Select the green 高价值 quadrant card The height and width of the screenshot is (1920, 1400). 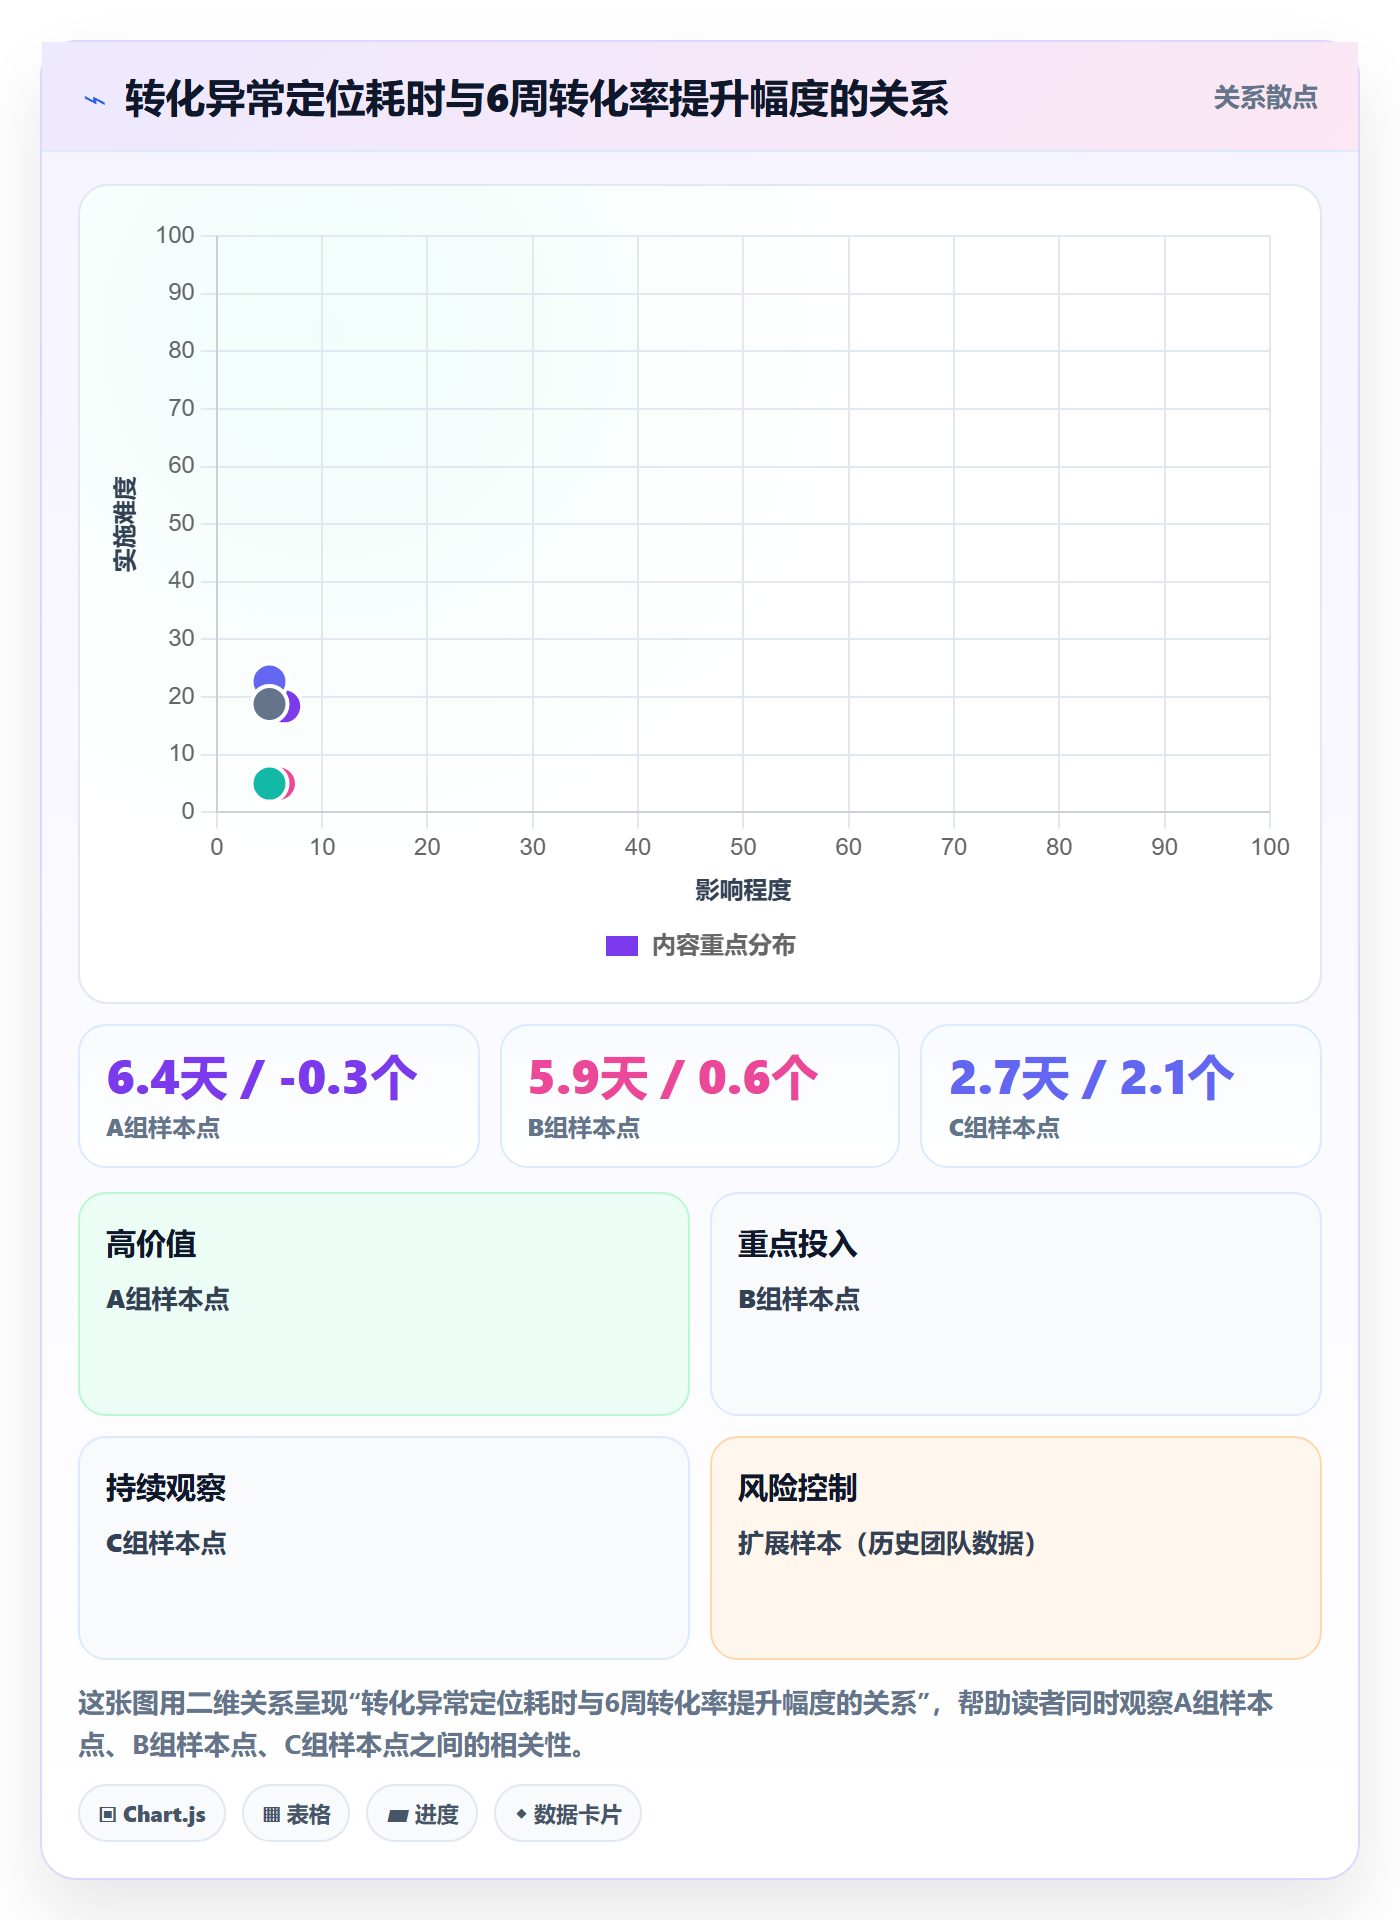click(384, 1304)
